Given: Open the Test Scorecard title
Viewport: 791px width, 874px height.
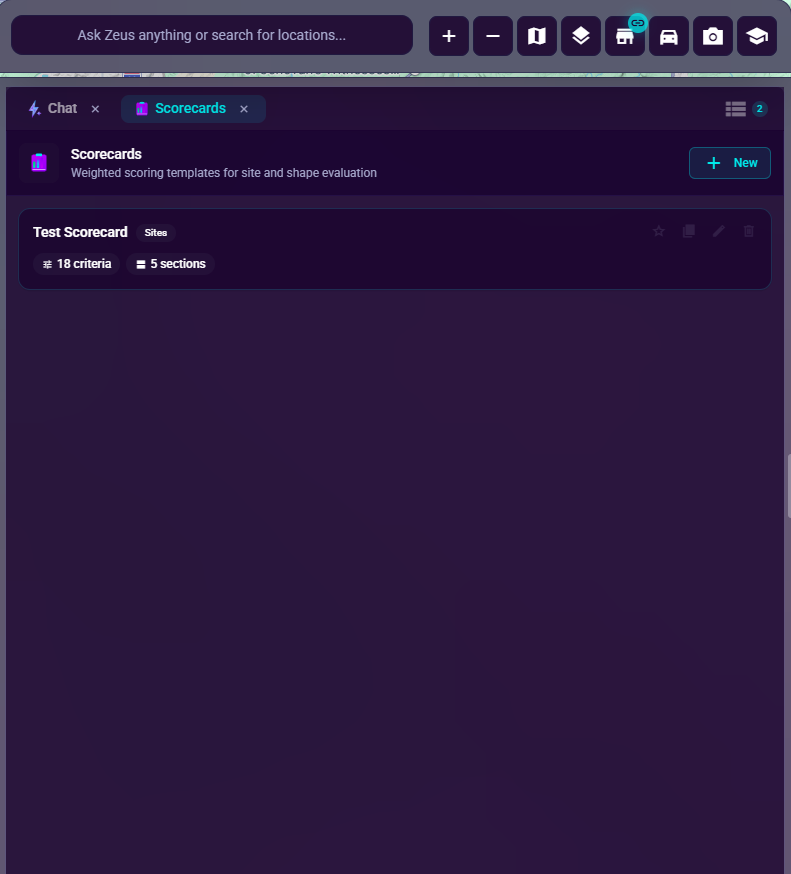Looking at the screenshot, I should (x=80, y=232).
